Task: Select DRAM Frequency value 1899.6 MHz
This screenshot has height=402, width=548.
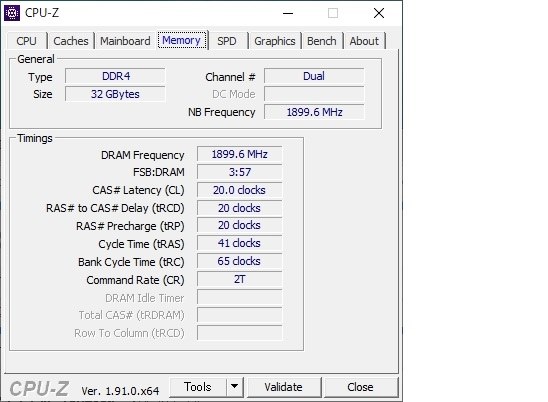Action: click(239, 154)
